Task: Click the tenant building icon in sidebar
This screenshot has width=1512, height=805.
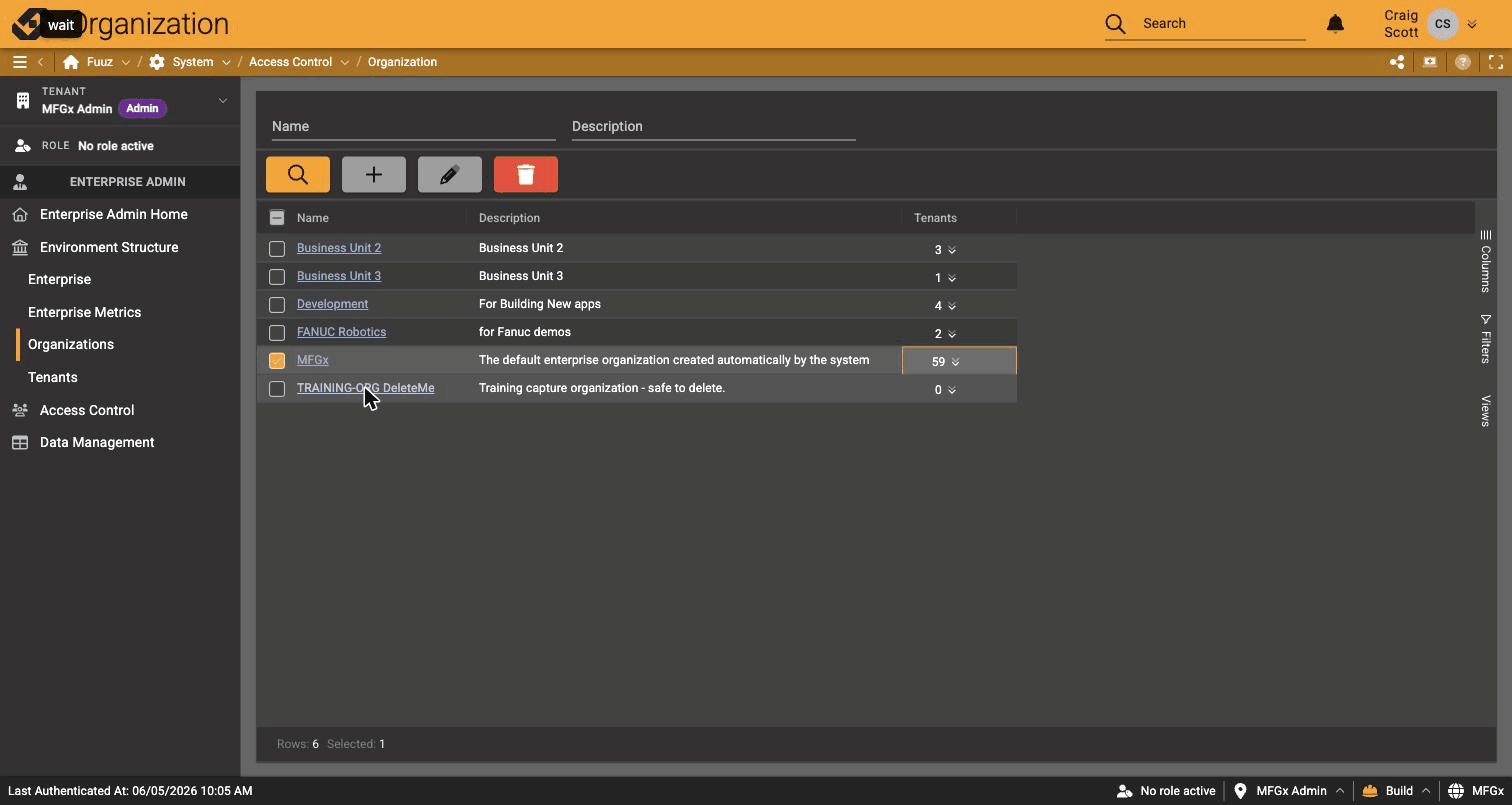Action: point(23,101)
